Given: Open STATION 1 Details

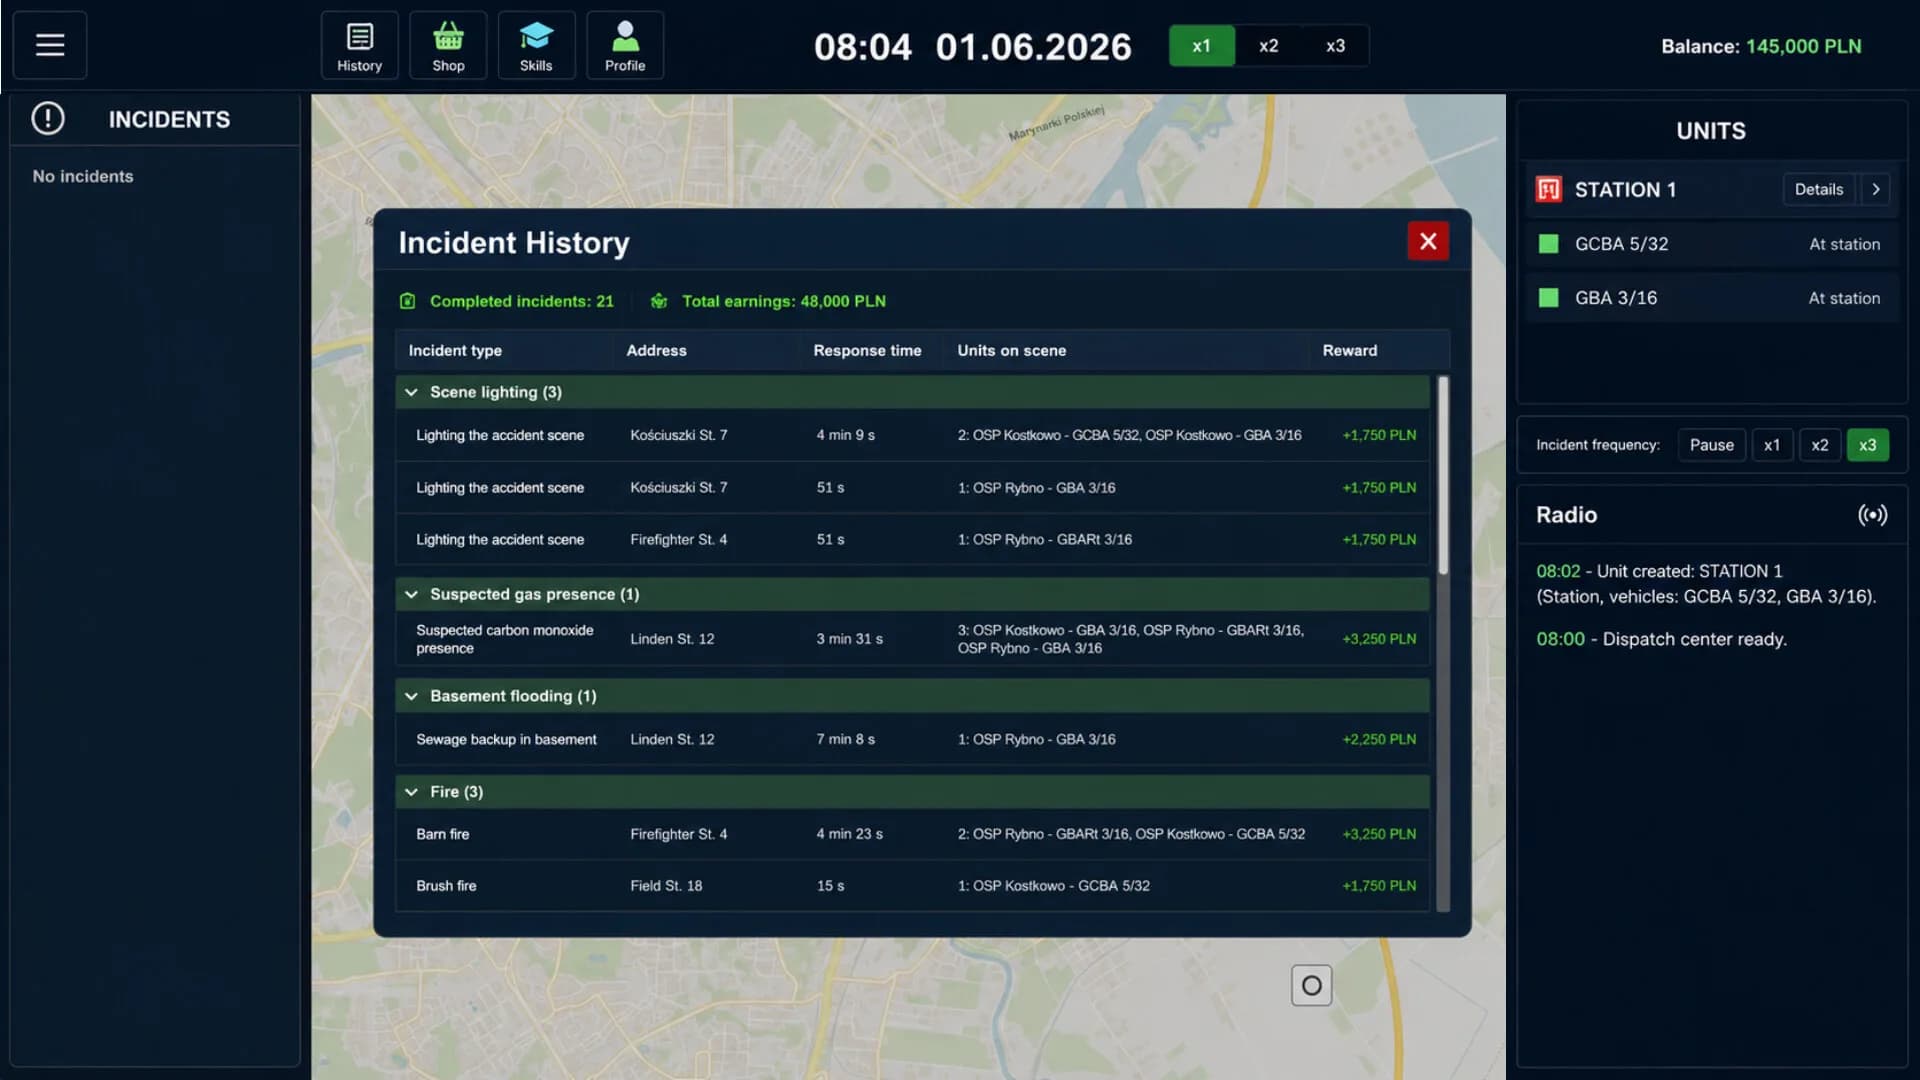Looking at the screenshot, I should (1818, 189).
